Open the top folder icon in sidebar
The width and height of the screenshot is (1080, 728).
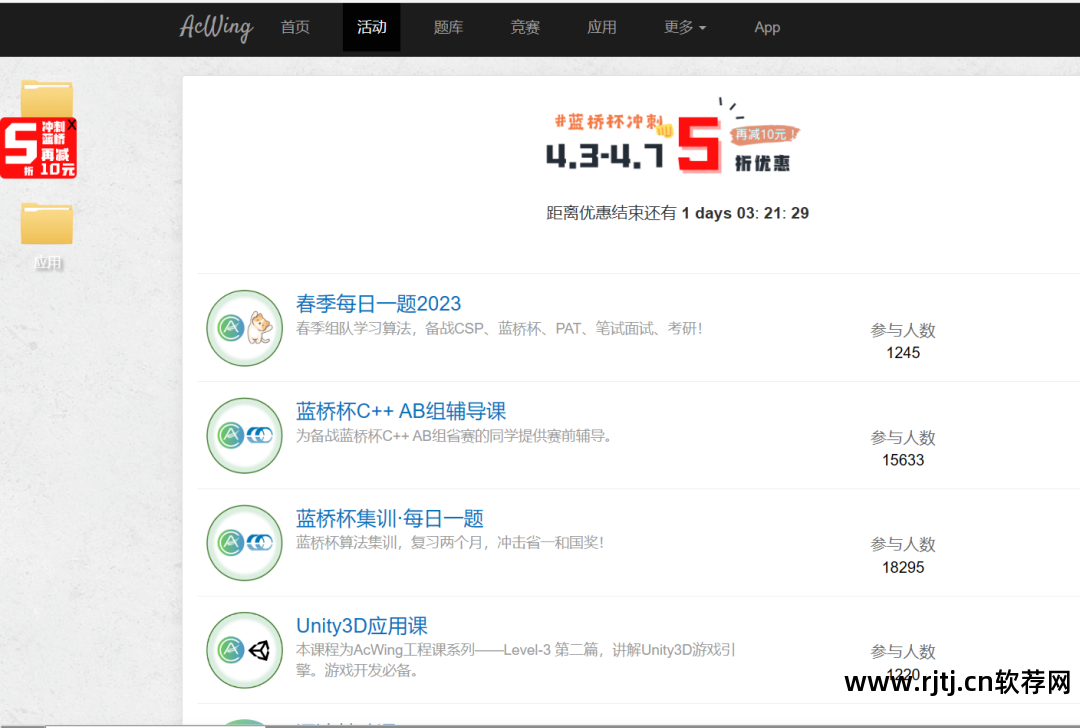click(46, 98)
